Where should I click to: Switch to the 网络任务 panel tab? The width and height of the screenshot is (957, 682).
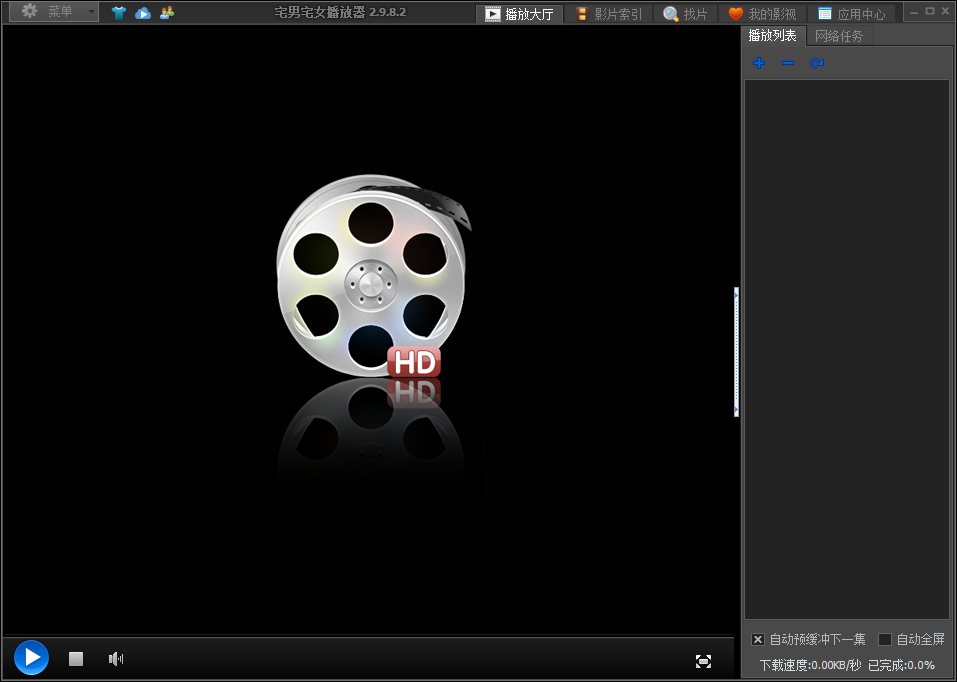pyautogui.click(x=839, y=36)
